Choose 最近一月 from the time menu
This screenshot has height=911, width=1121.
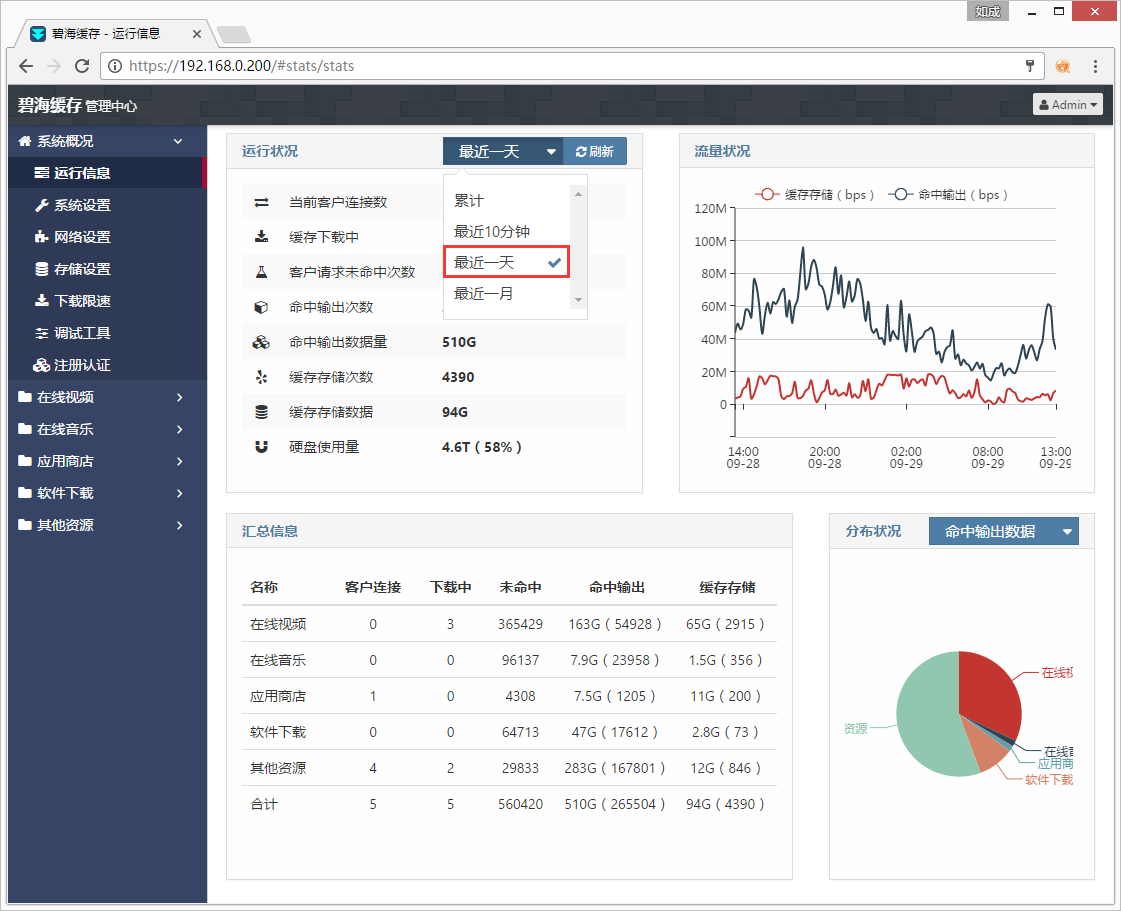click(x=484, y=293)
